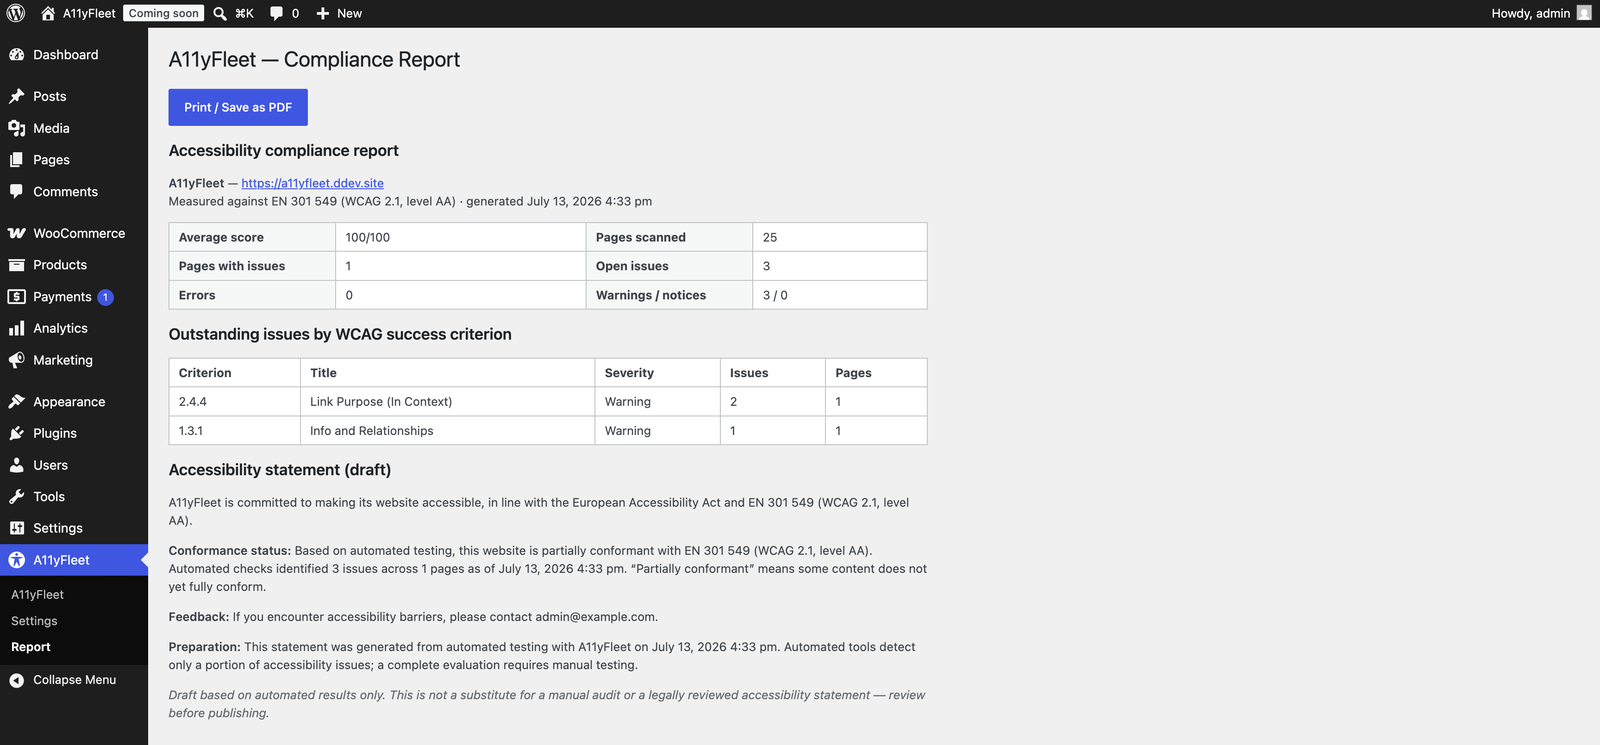Click the Pages scanned value 25
Image resolution: width=1600 pixels, height=745 pixels.
tap(770, 237)
